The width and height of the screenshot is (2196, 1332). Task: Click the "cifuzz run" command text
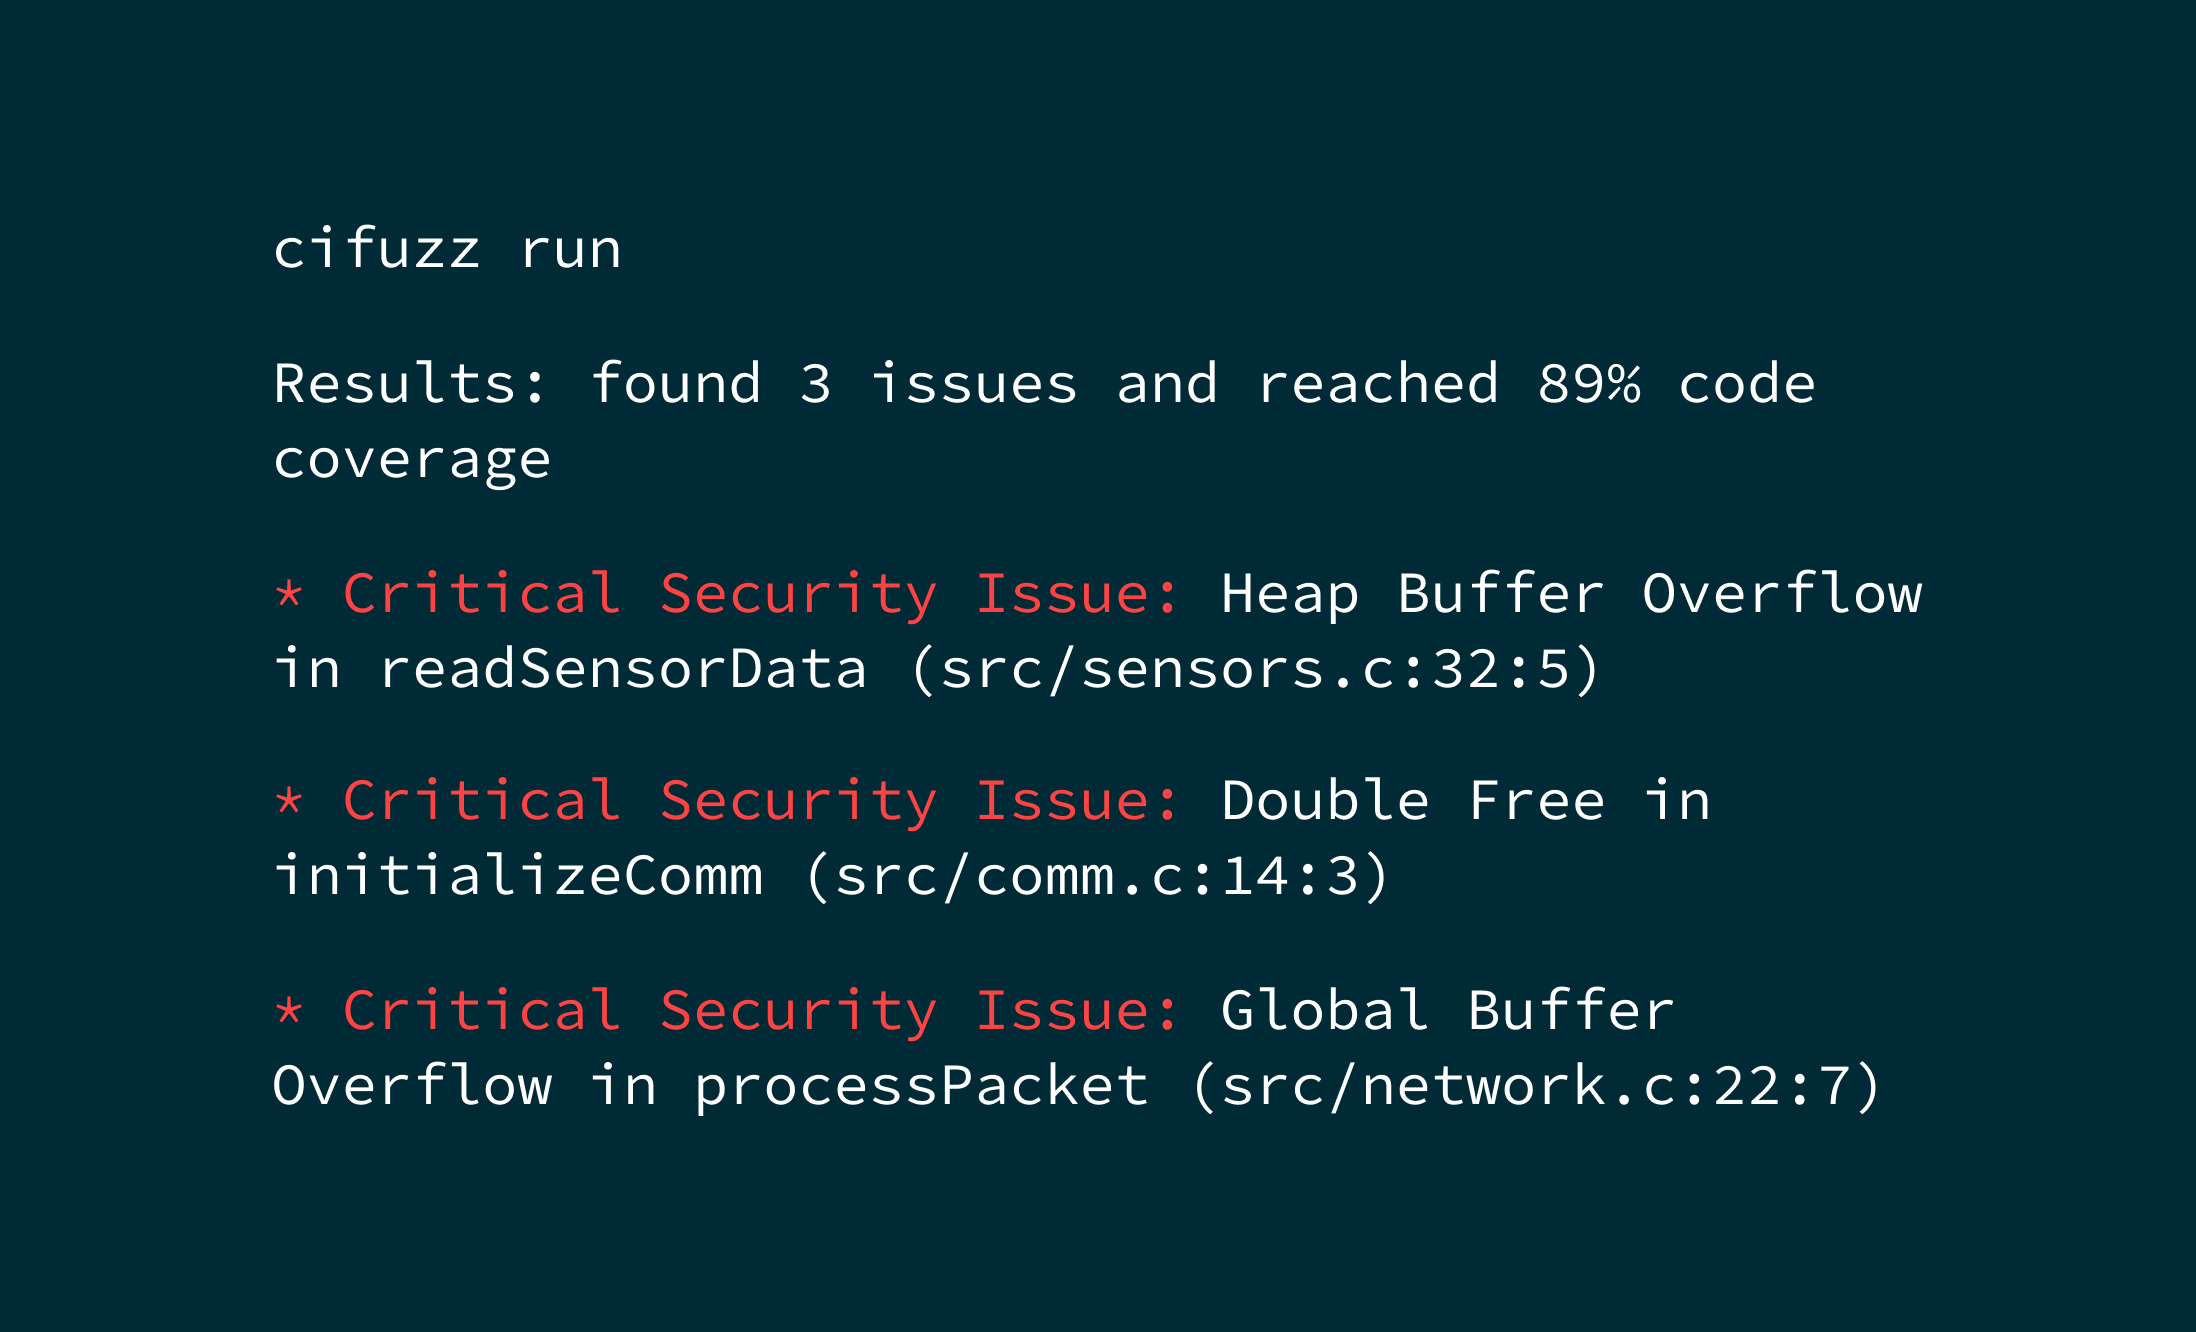(447, 249)
